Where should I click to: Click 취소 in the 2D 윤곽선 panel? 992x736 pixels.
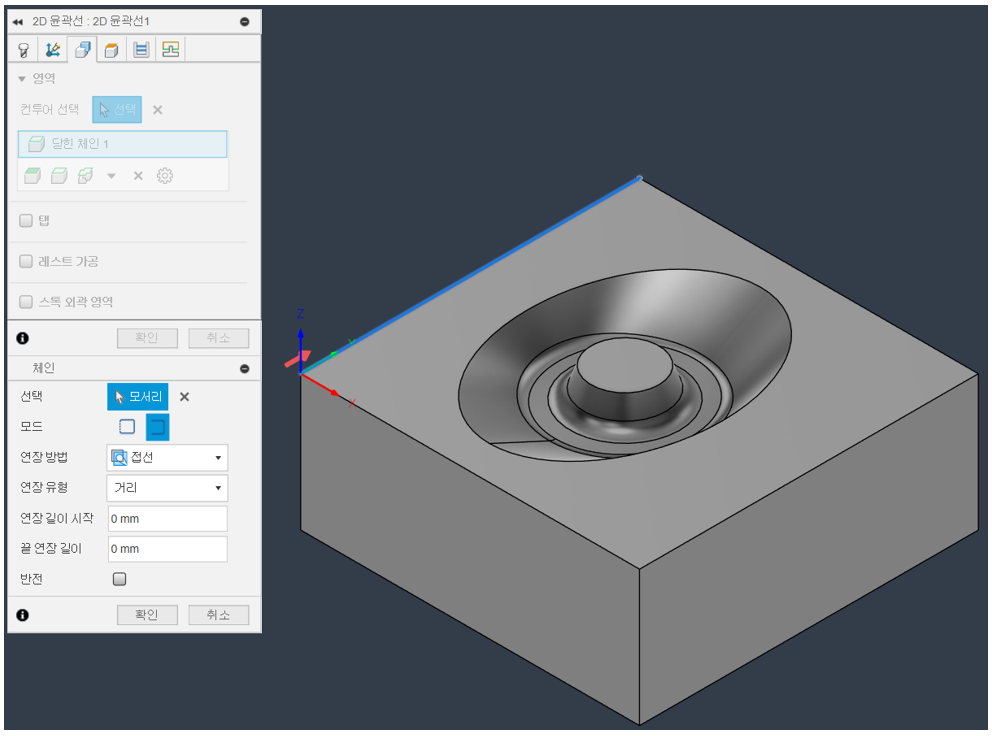(218, 338)
